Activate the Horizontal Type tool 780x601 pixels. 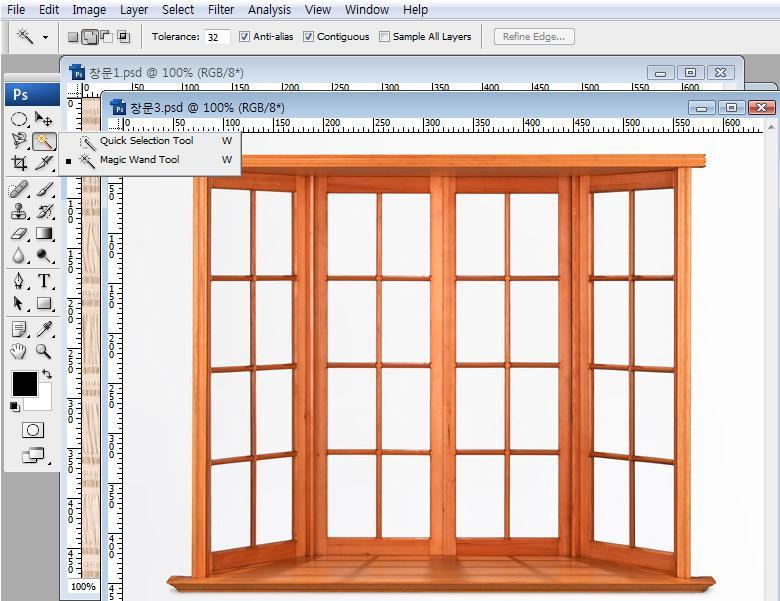44,281
